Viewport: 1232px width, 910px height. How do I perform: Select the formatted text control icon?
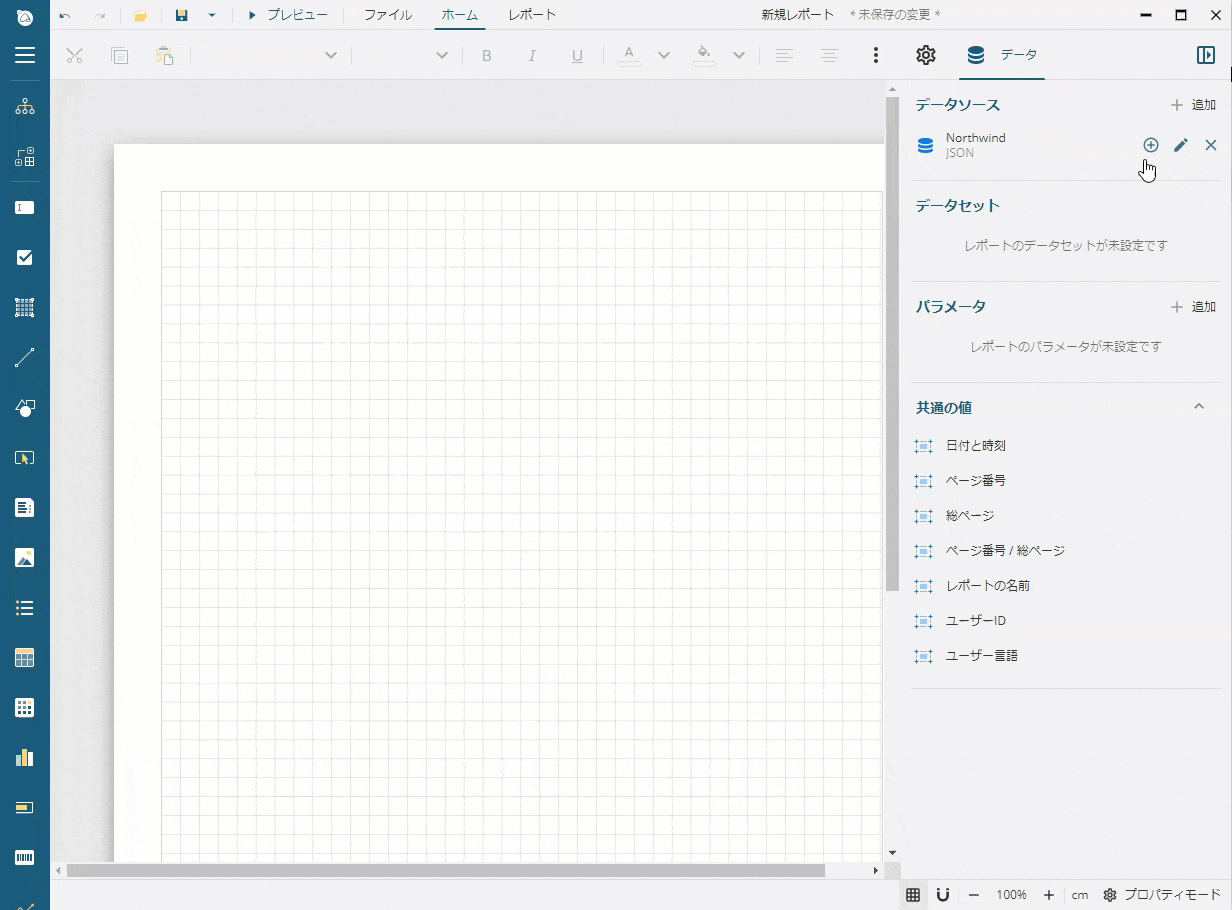[x=25, y=508]
